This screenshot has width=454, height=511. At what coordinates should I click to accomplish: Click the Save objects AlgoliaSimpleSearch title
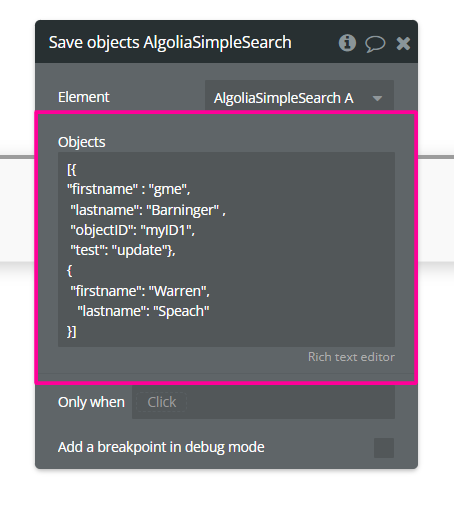tap(170, 43)
